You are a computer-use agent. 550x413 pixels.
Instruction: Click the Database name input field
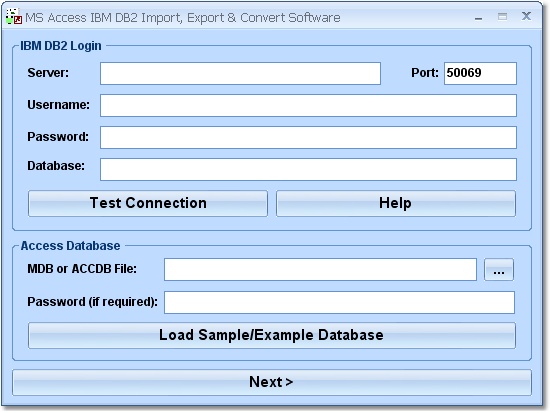click(308, 169)
